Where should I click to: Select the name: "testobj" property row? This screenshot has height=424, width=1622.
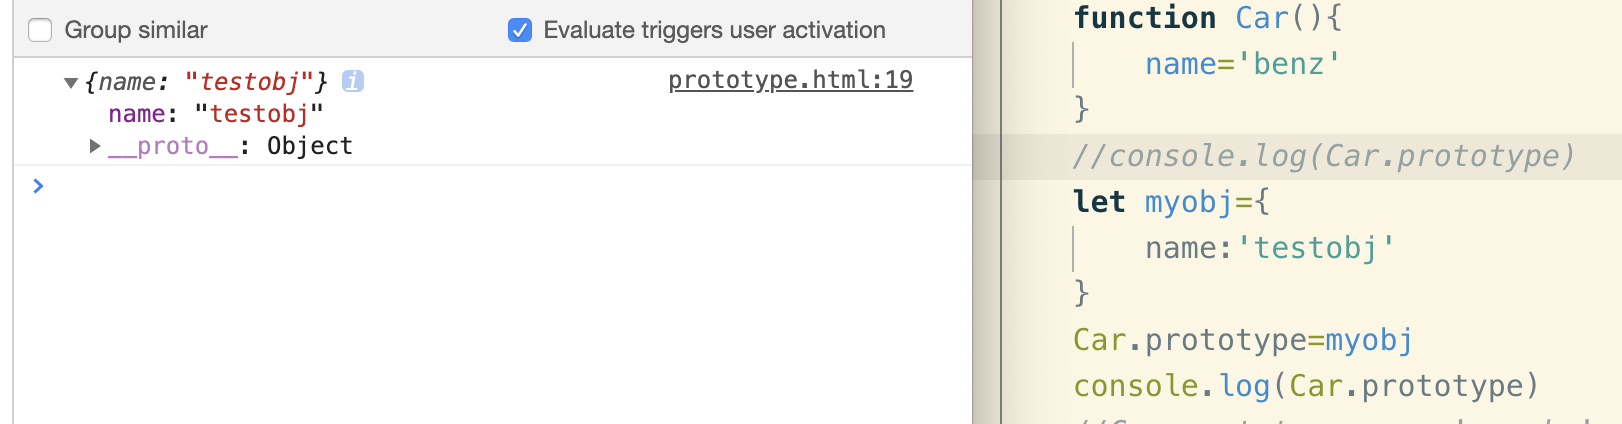(x=216, y=114)
